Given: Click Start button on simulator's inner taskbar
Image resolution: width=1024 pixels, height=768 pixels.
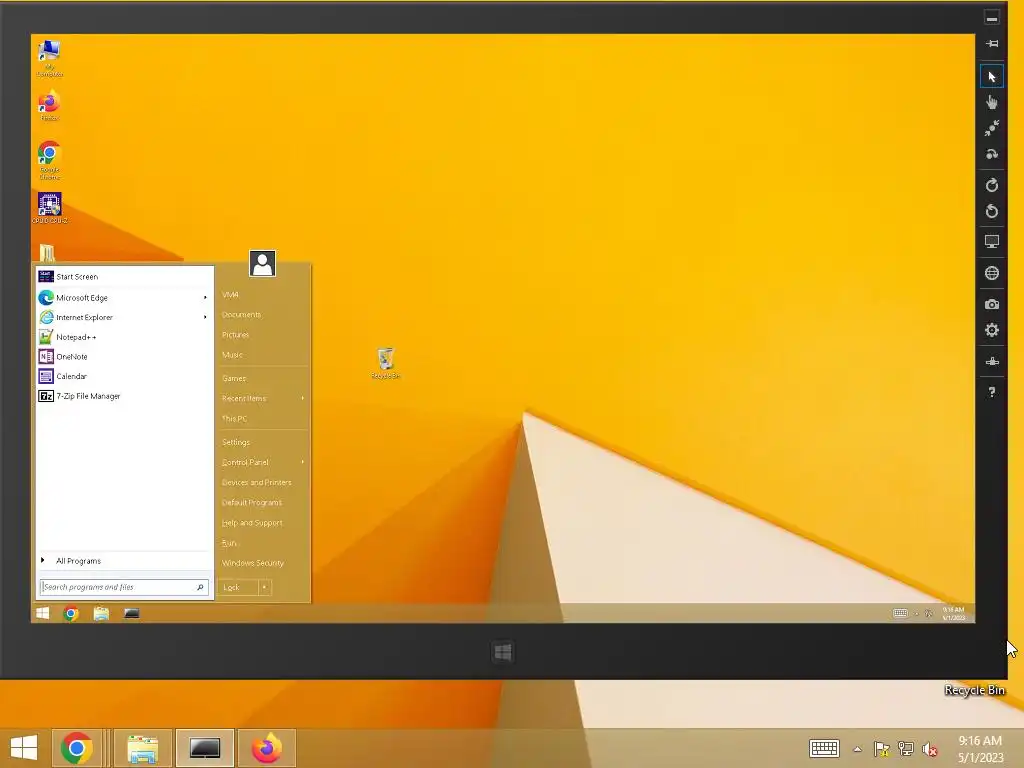Looking at the screenshot, I should point(43,613).
